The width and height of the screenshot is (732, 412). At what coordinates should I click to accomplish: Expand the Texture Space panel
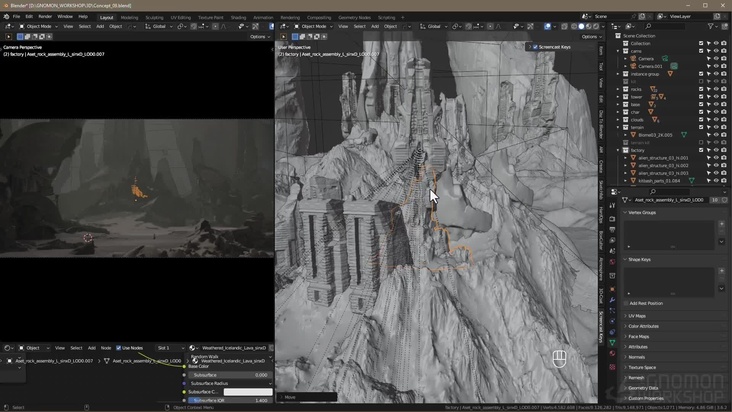tap(642, 367)
